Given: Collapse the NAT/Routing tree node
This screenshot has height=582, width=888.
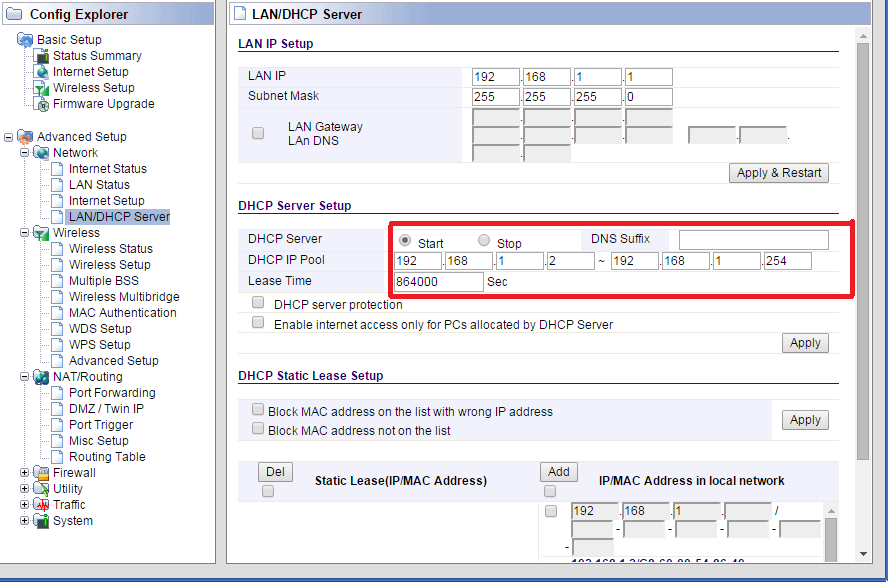Looking at the screenshot, I should tap(24, 377).
